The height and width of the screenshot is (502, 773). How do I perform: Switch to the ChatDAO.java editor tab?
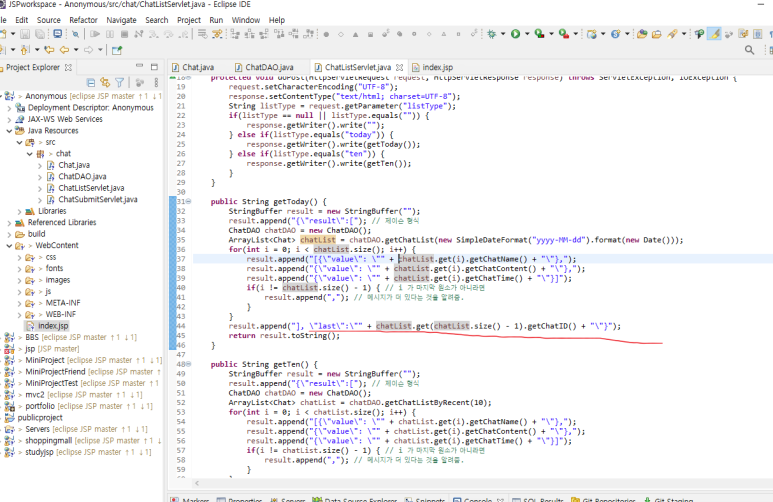click(264, 68)
